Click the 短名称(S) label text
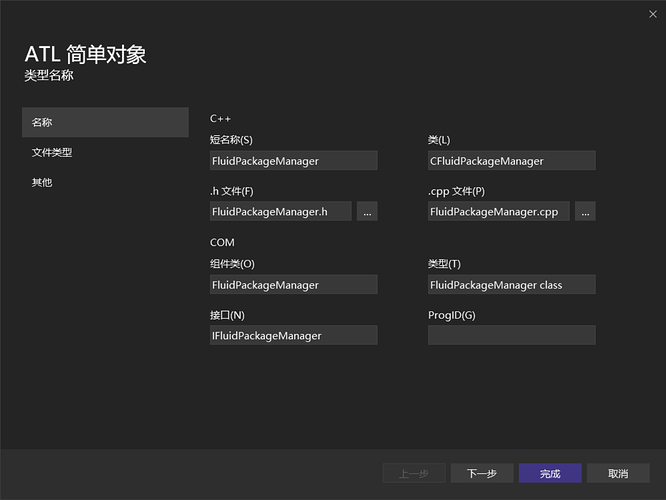Viewport: 666px width, 500px height. [x=231, y=140]
